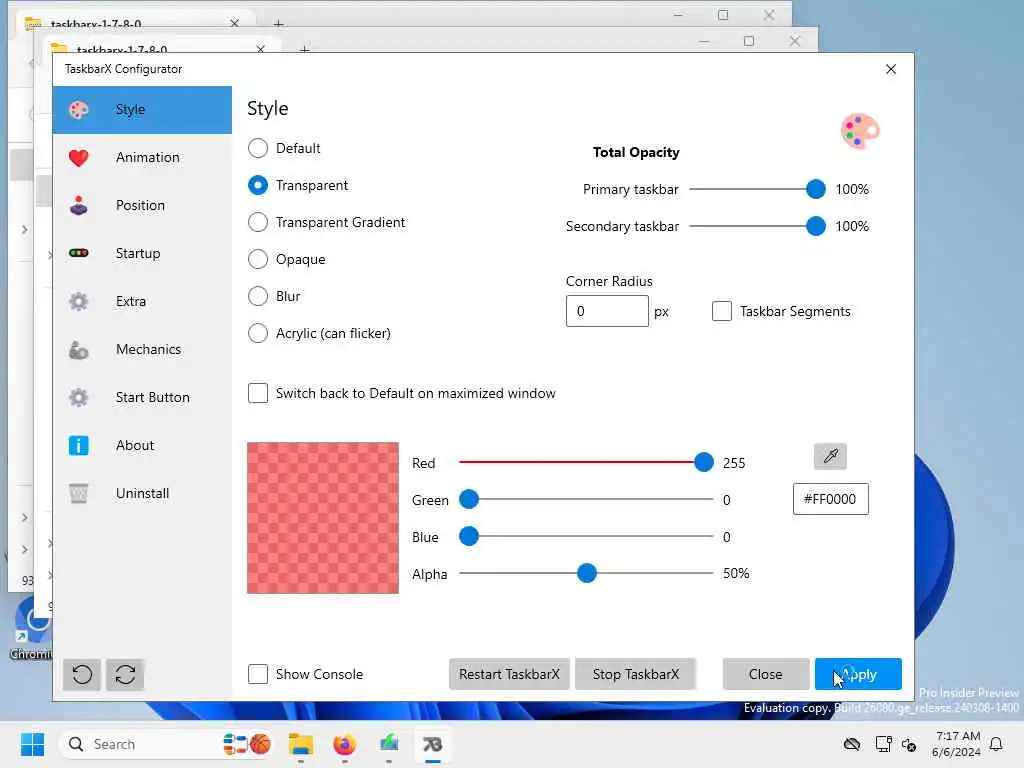Click the TaskbarX icon in taskbar
Image resolution: width=1024 pixels, height=768 pixels.
pos(432,744)
